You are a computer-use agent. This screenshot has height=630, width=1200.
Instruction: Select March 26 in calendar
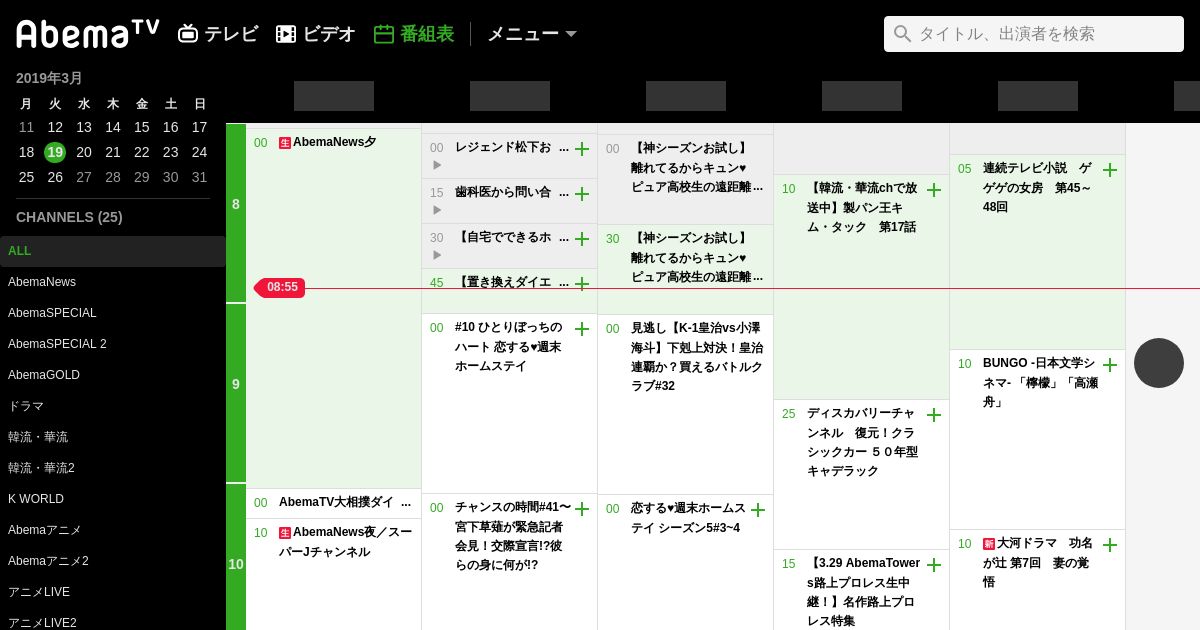[x=55, y=177]
